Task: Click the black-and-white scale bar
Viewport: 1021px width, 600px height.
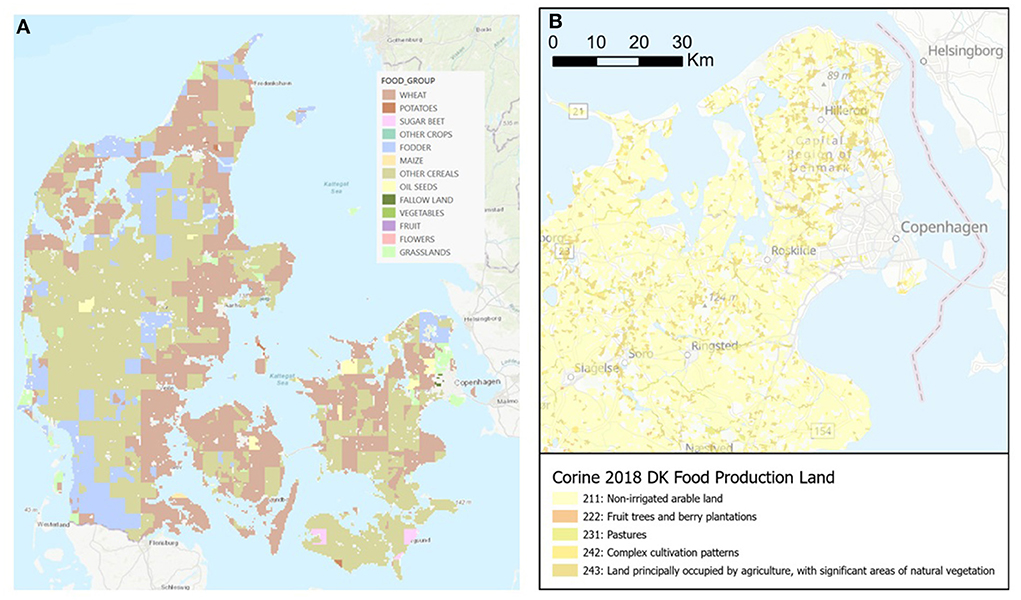Action: coord(617,62)
